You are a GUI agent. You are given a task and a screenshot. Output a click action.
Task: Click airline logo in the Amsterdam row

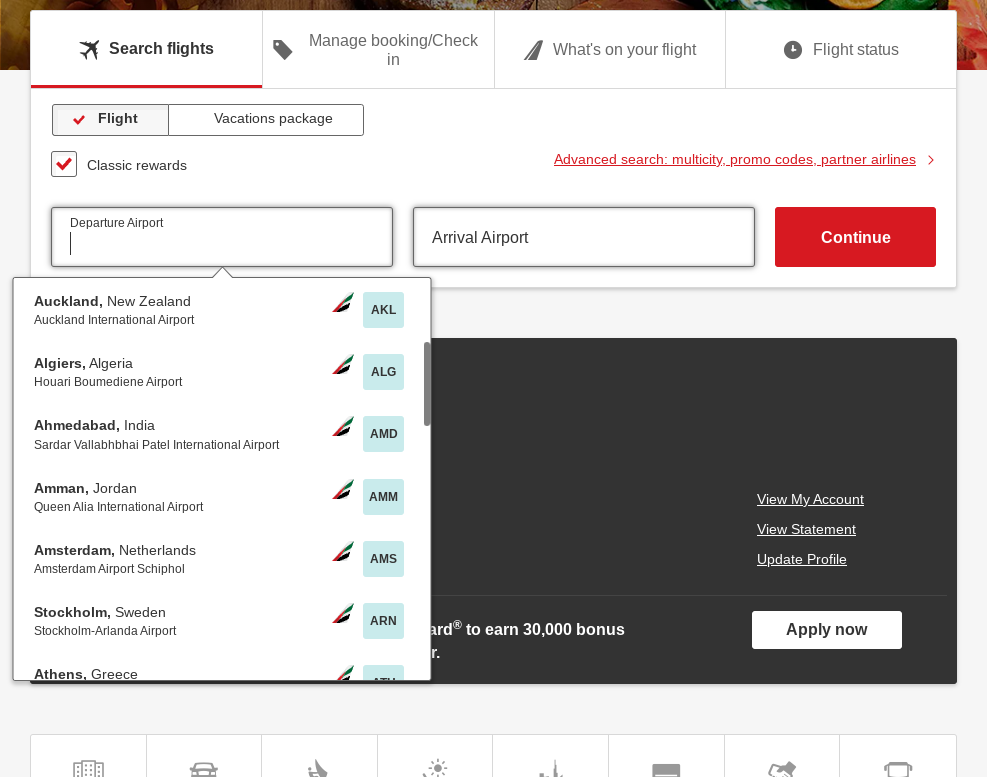pos(343,552)
